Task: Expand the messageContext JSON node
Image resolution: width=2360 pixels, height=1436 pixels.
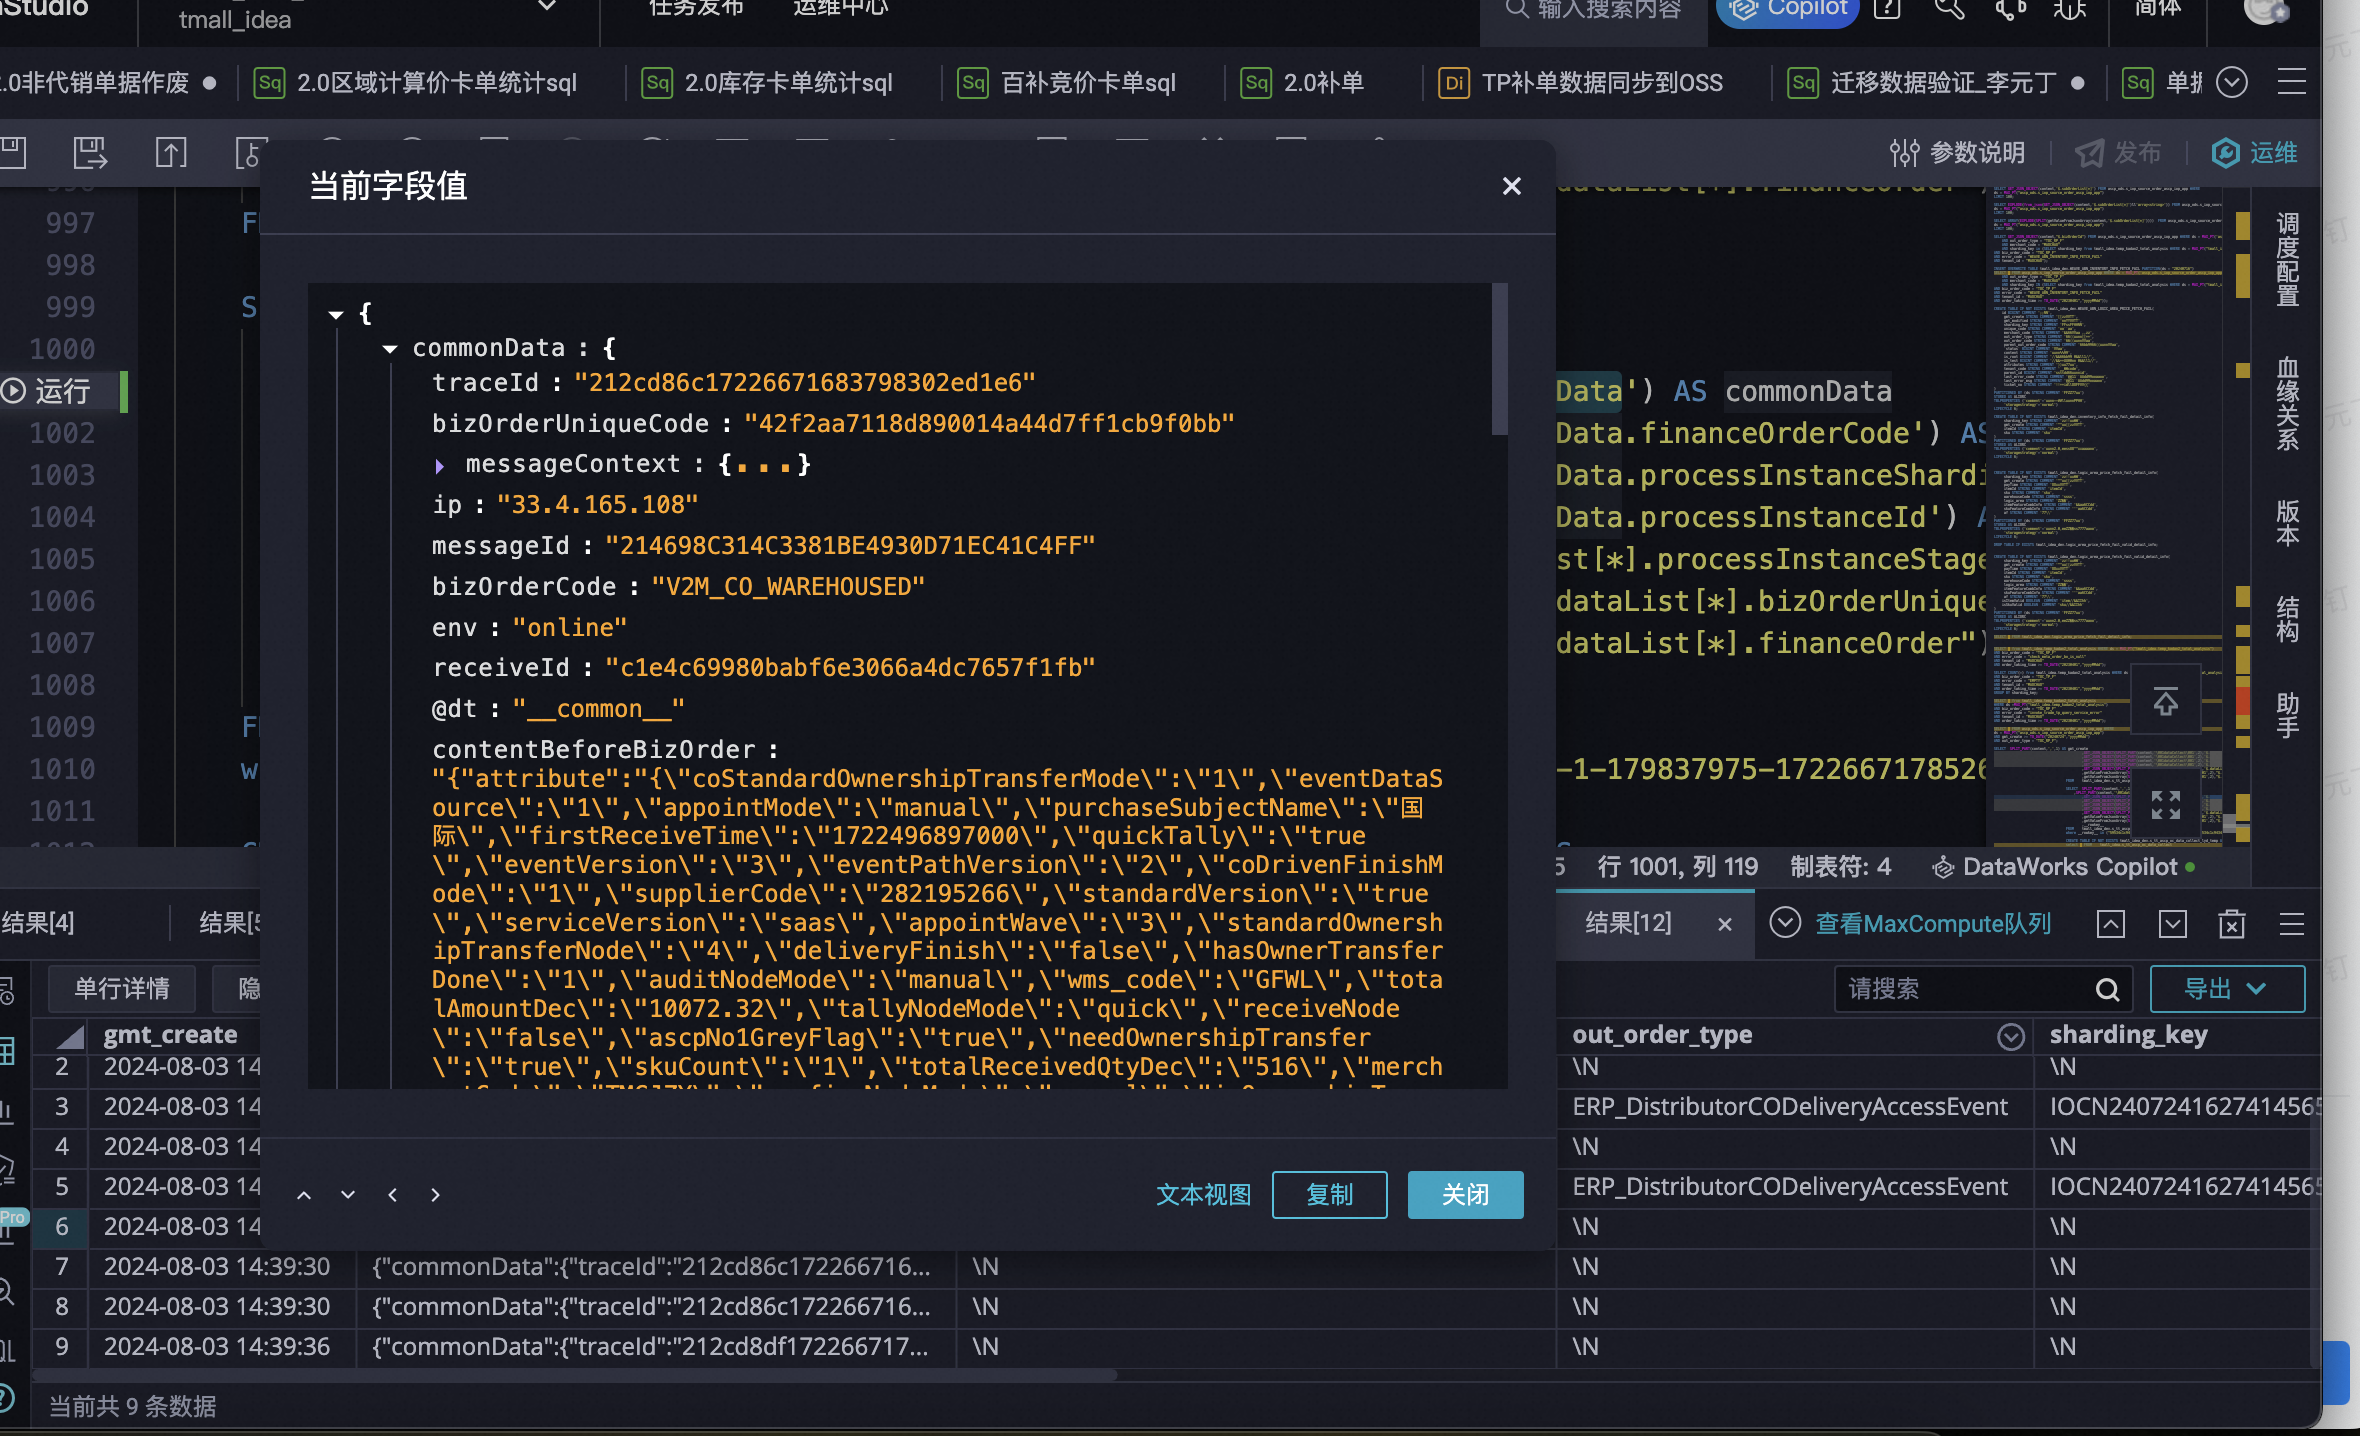Action: [439, 465]
